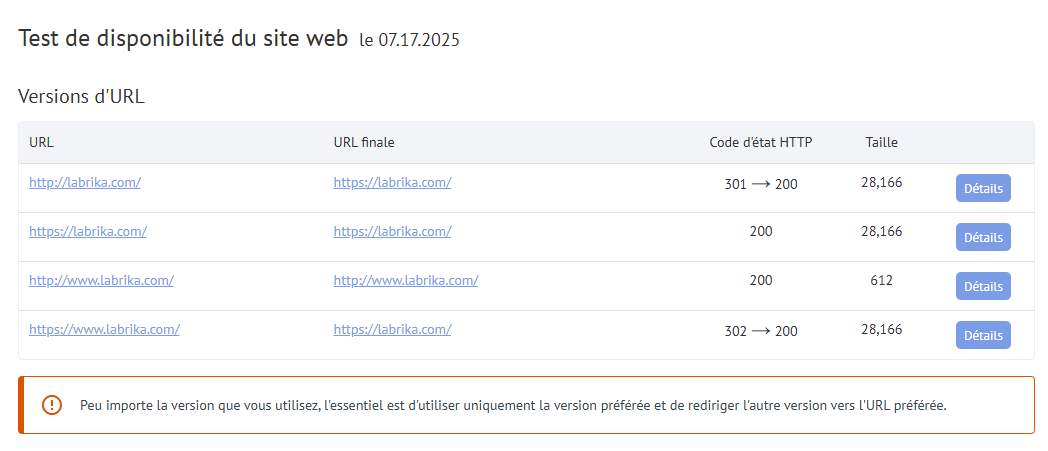Viewport: 1048px width, 451px height.
Task: Visit the http://www.labrika.com/ link in URL column
Action: [x=101, y=281]
